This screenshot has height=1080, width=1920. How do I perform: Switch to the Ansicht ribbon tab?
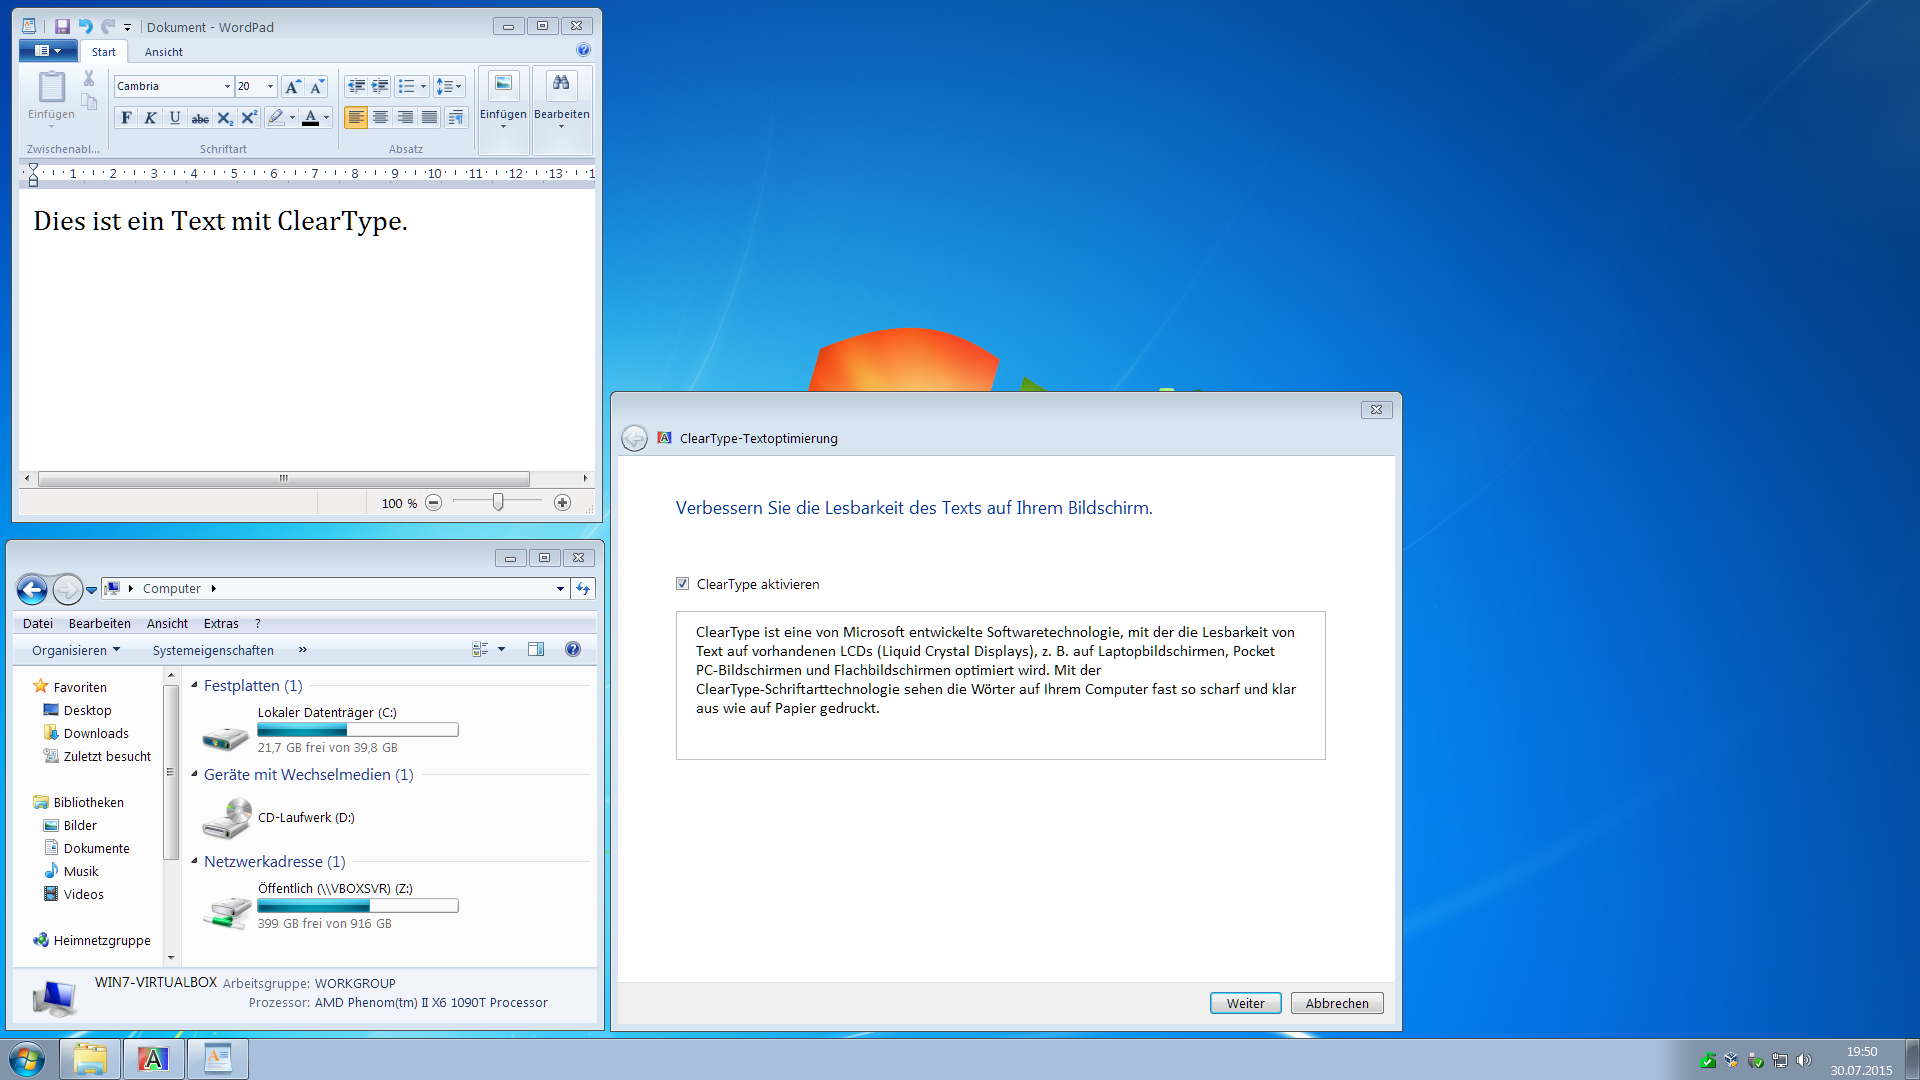[163, 52]
